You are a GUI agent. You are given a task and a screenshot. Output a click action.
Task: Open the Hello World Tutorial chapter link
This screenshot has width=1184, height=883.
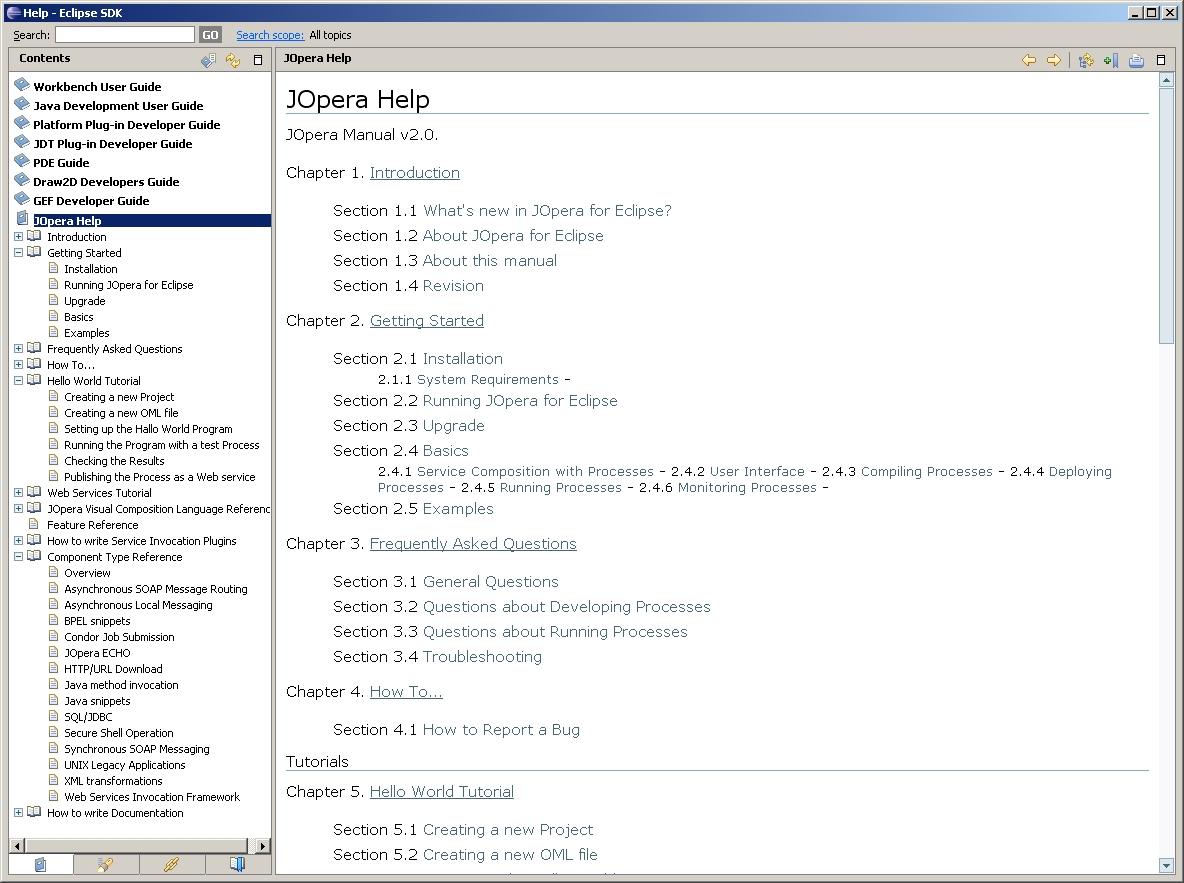pyautogui.click(x=442, y=792)
